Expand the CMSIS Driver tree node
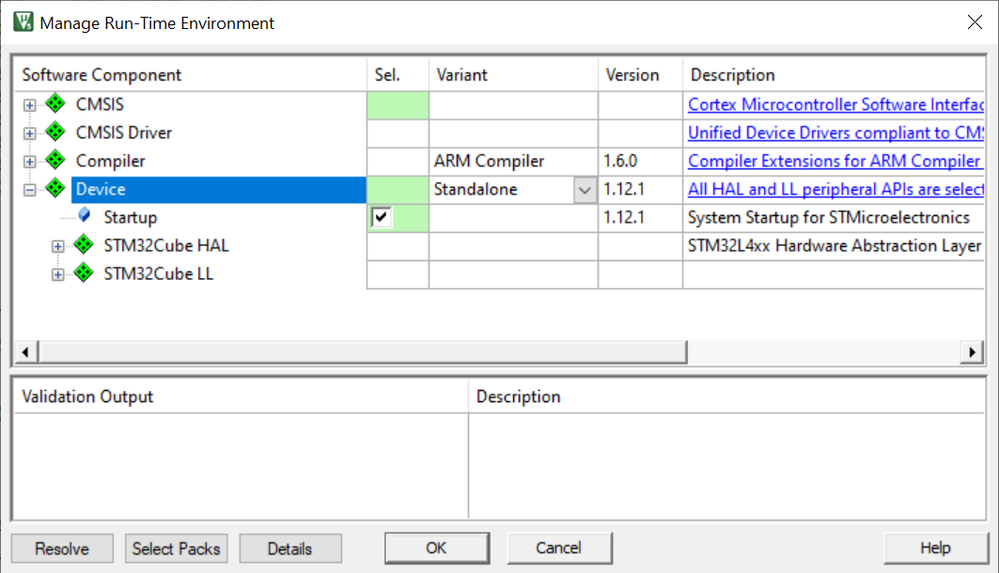This screenshot has width=999, height=573. tap(29, 133)
